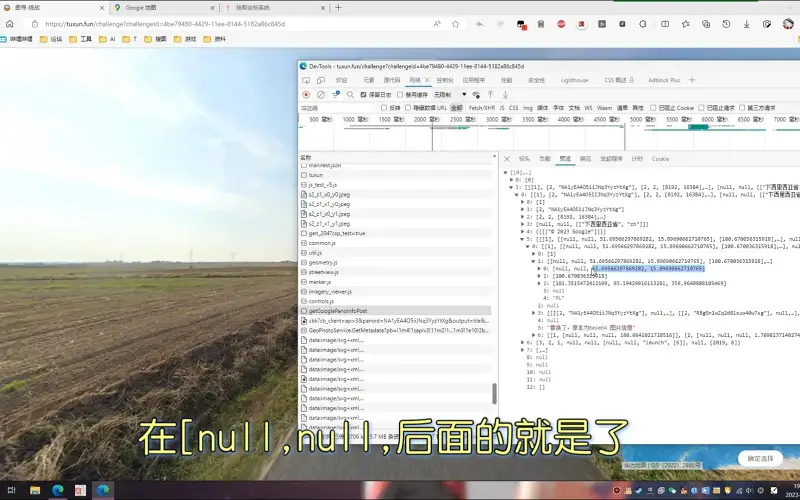This screenshot has width=800, height=500.
Task: Select the getGooglePanoInfoPost request
Action: pos(338,311)
